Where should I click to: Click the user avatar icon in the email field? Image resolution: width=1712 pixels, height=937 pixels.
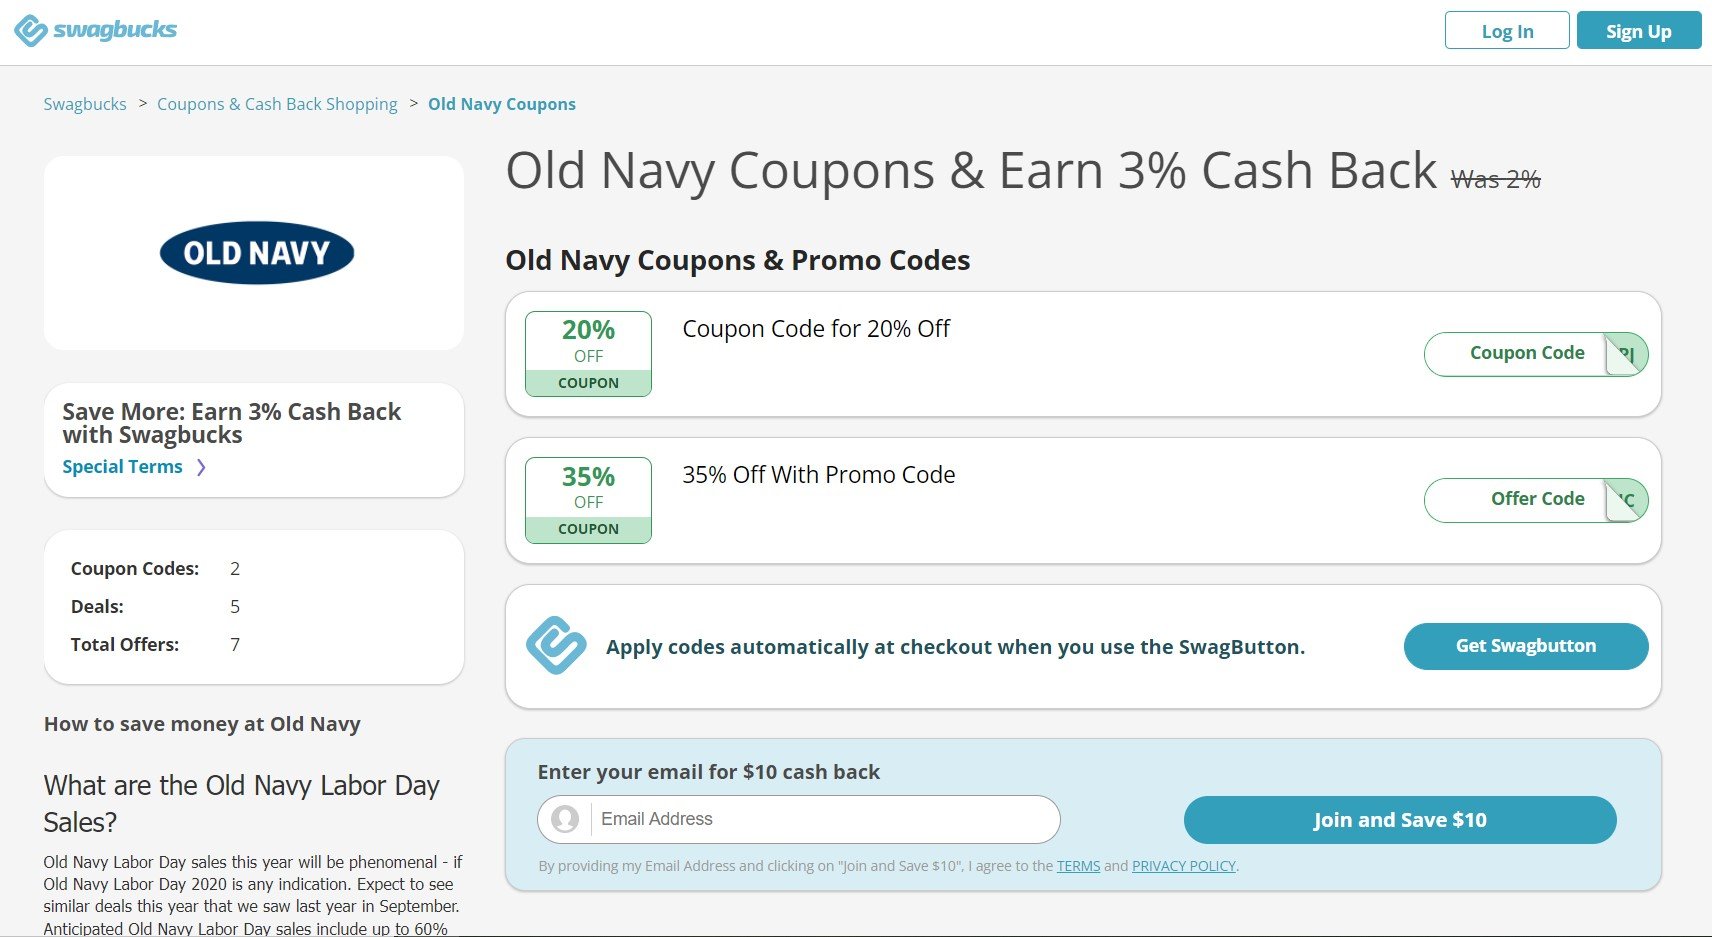[x=565, y=819]
